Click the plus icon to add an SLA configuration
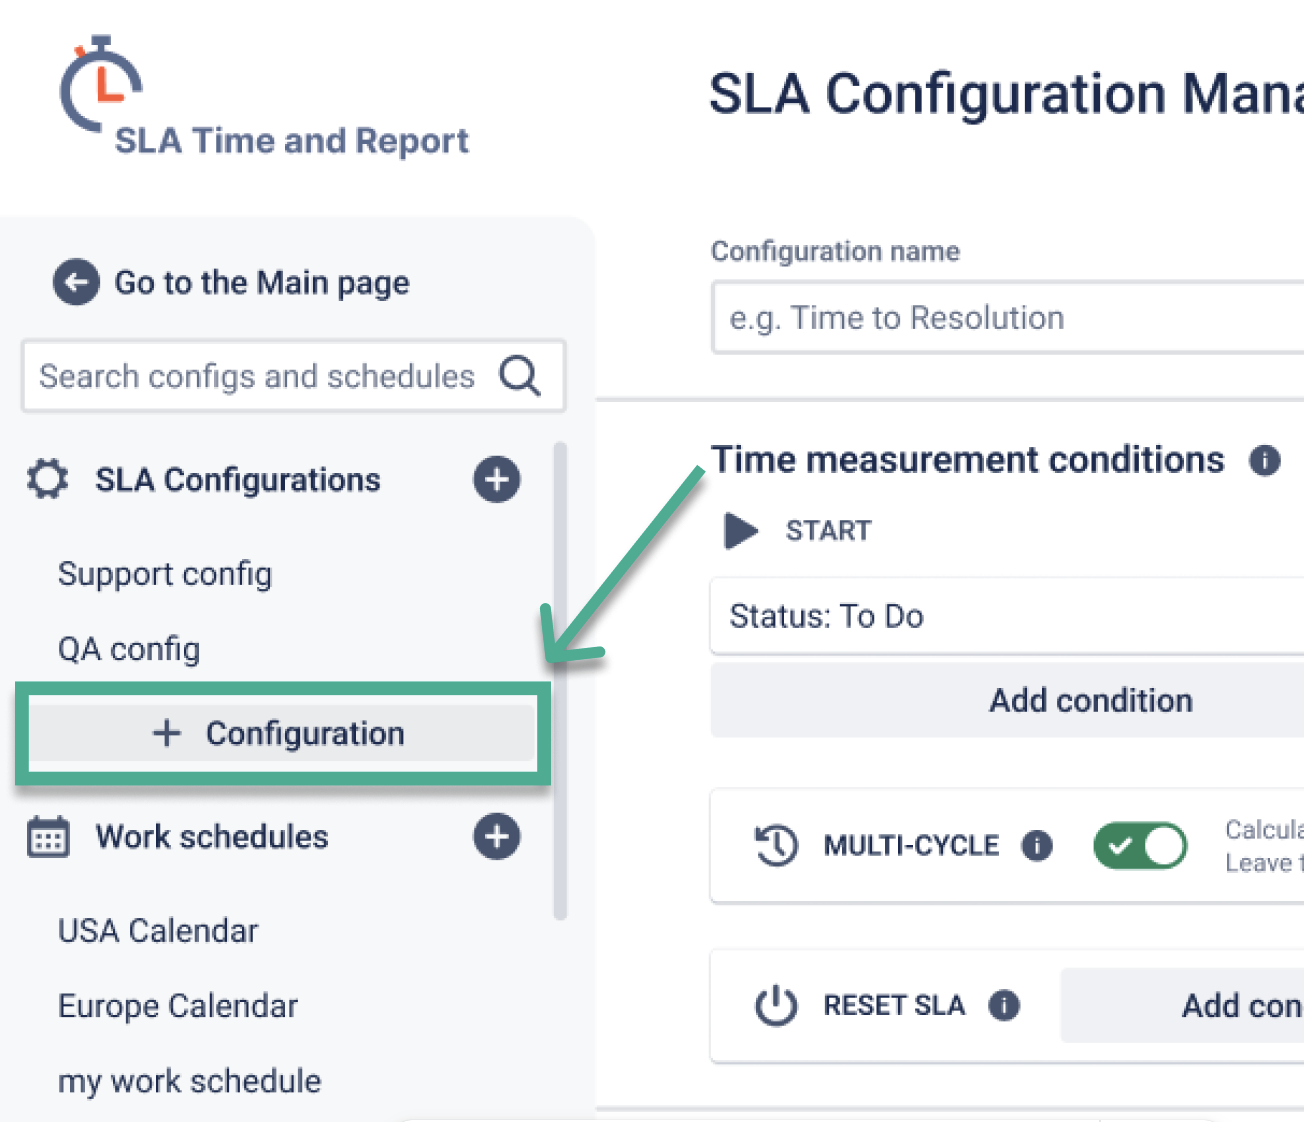1304x1122 pixels. click(497, 479)
